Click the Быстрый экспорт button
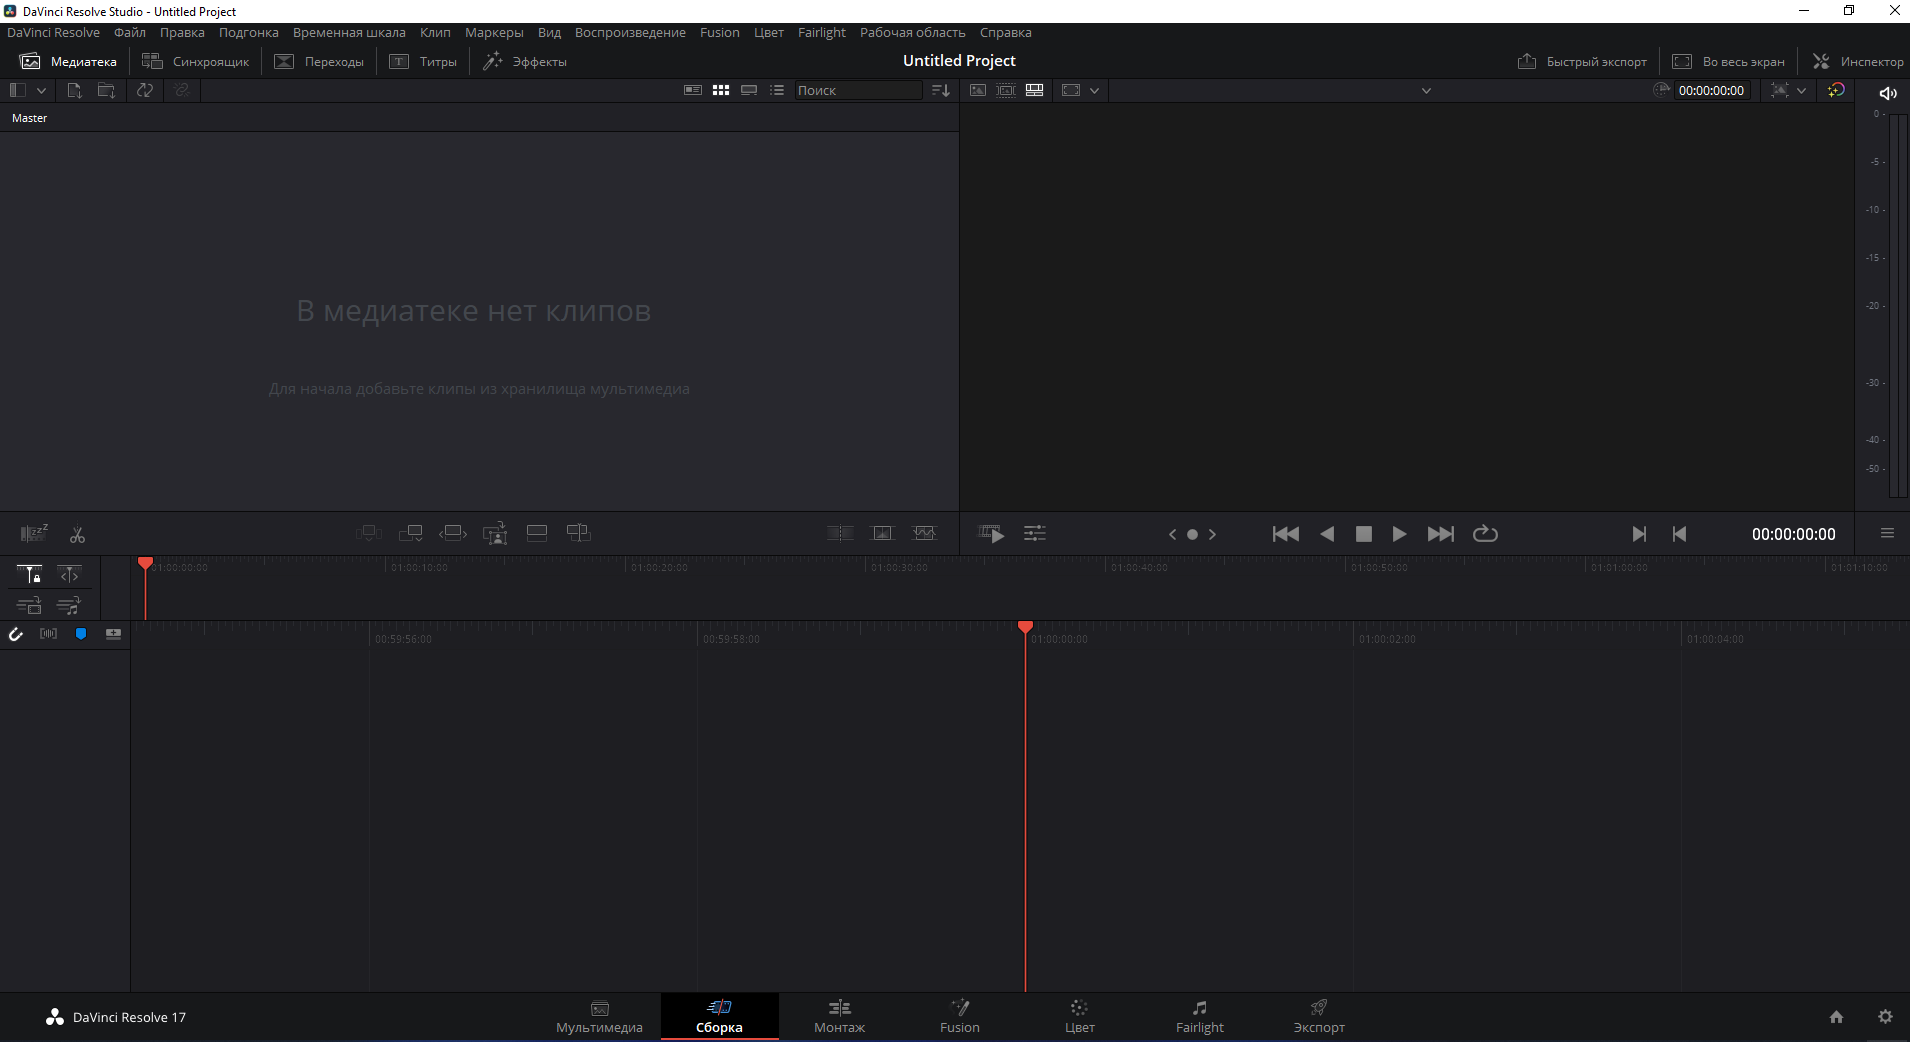 [x=1582, y=62]
